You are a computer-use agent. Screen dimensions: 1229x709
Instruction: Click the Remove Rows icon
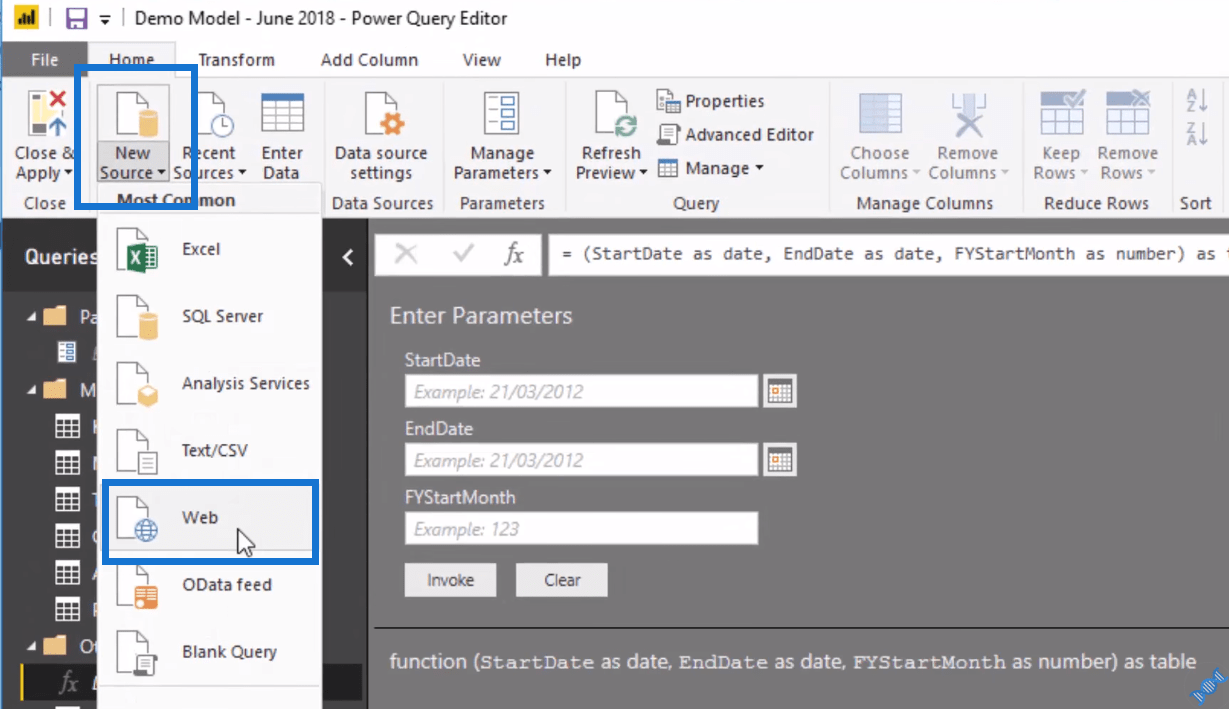point(1127,112)
